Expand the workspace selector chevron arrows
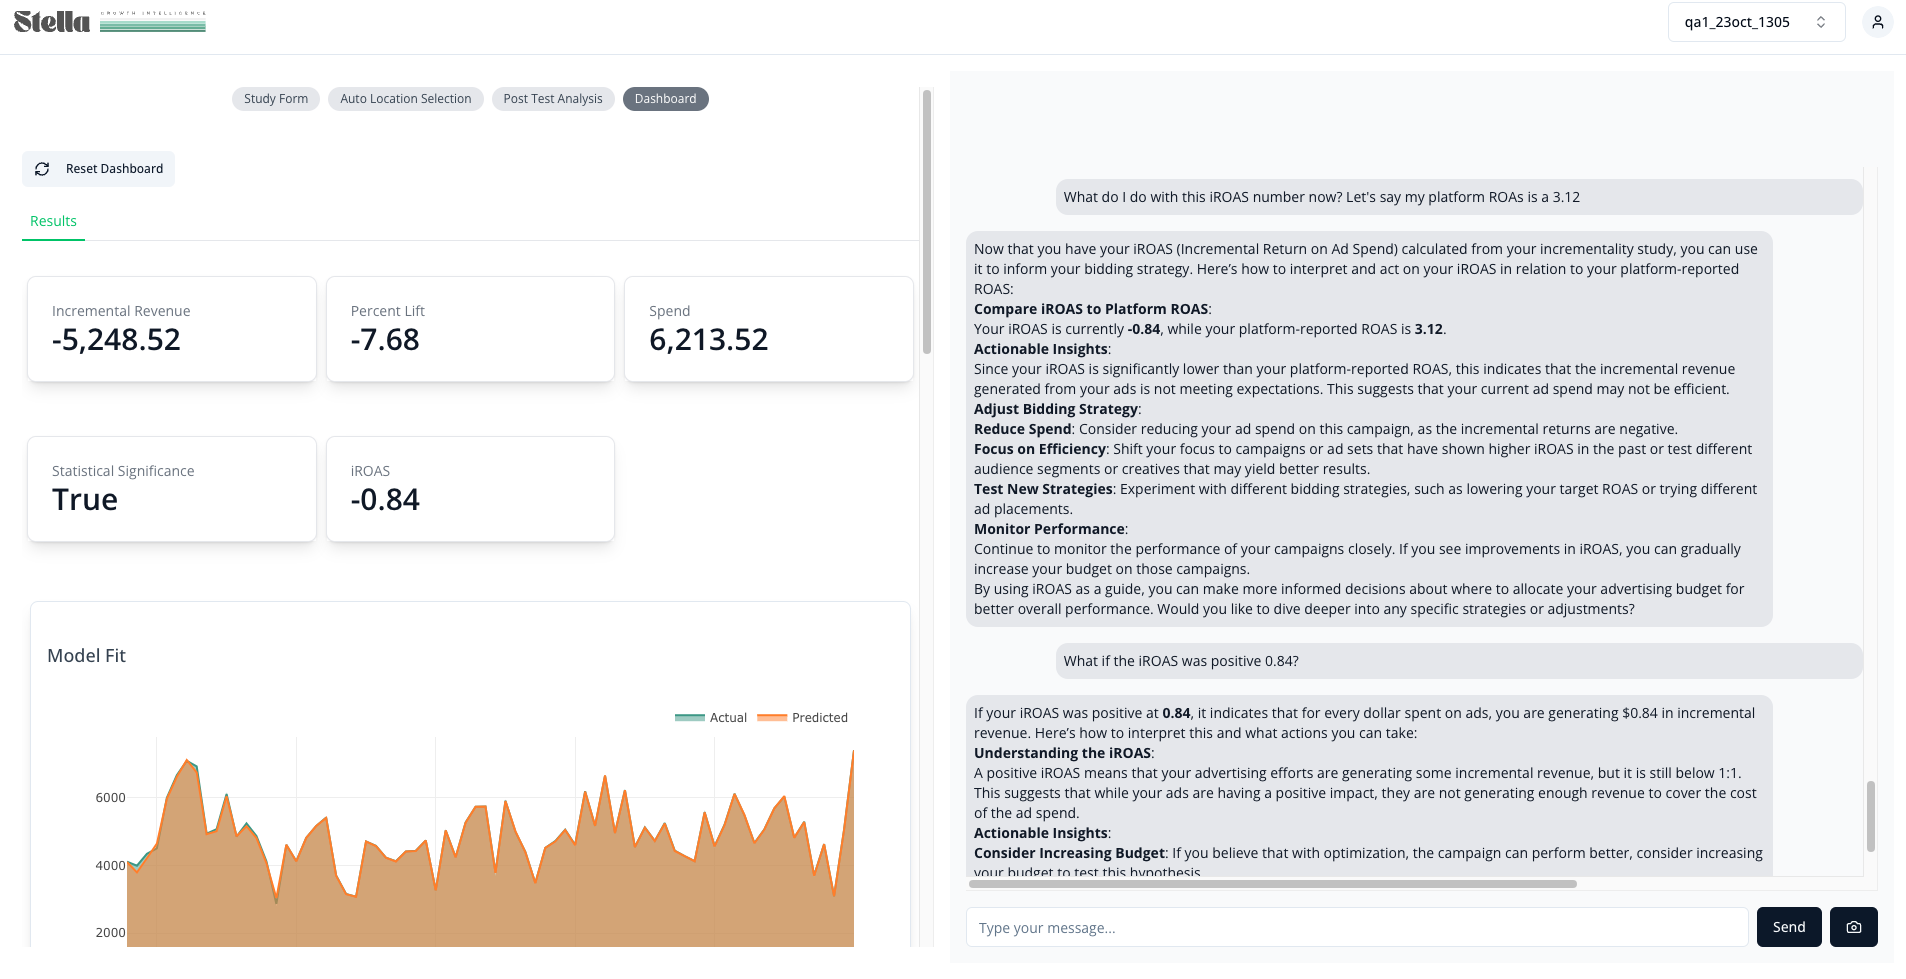This screenshot has width=1906, height=979. [1821, 22]
